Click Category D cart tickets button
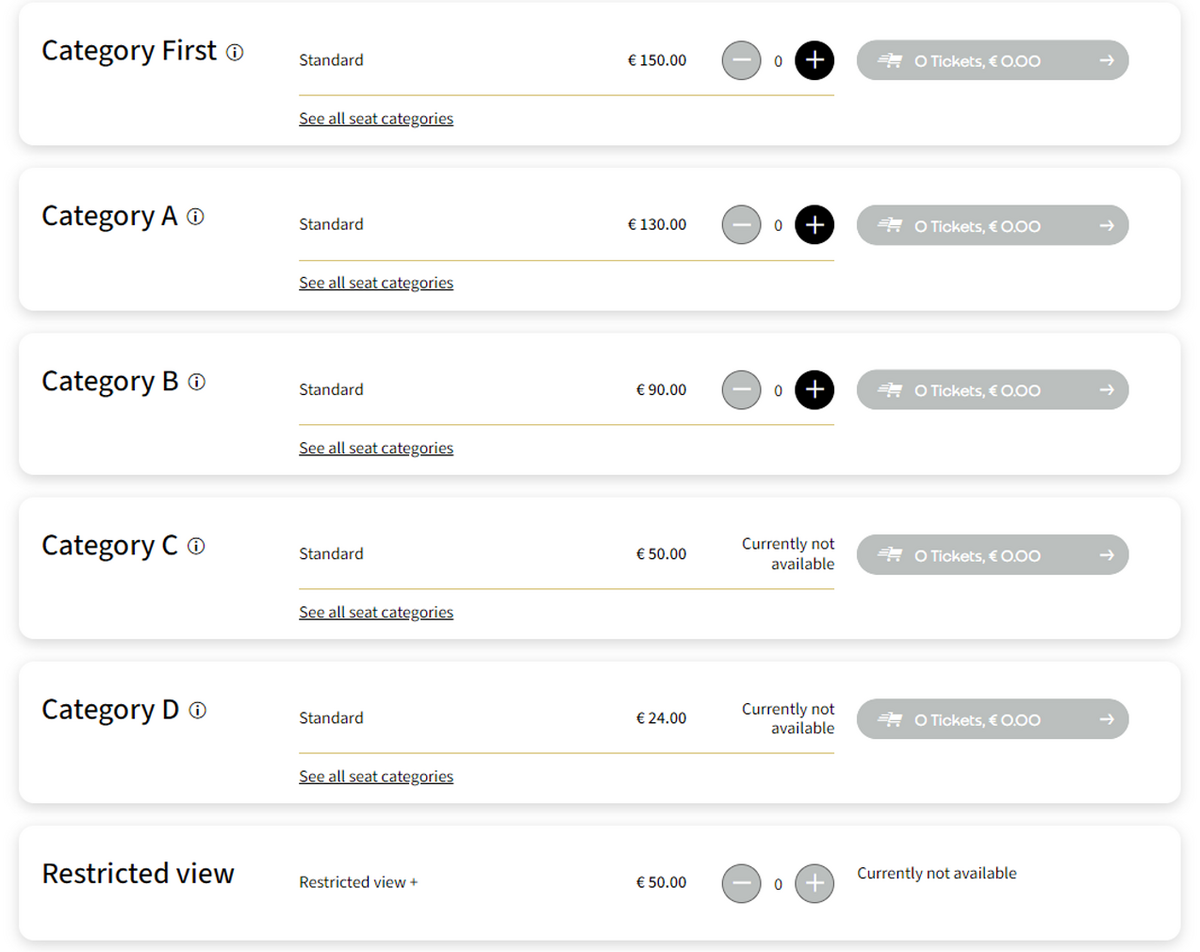This screenshot has height=952, width=1200. [x=992, y=720]
